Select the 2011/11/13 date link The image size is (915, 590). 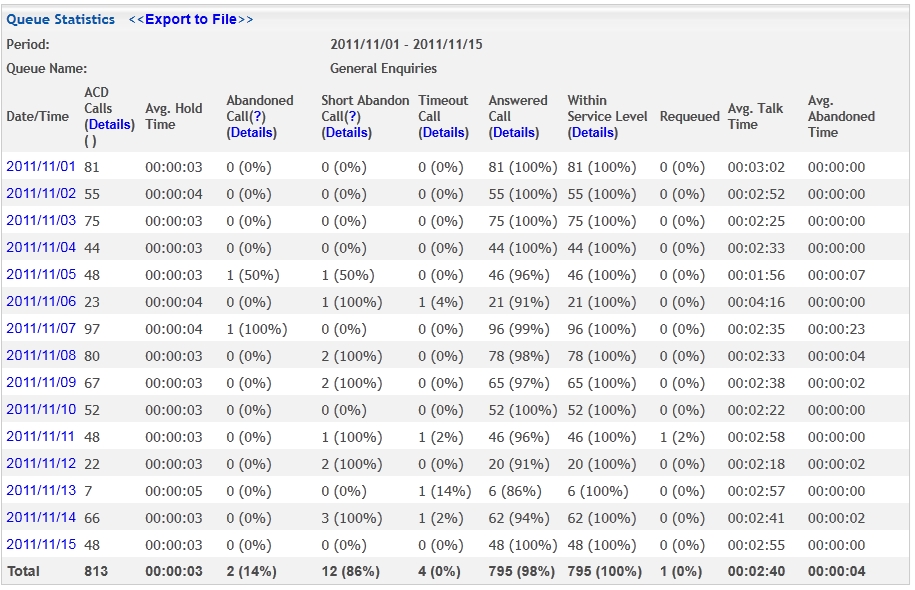tap(41, 490)
